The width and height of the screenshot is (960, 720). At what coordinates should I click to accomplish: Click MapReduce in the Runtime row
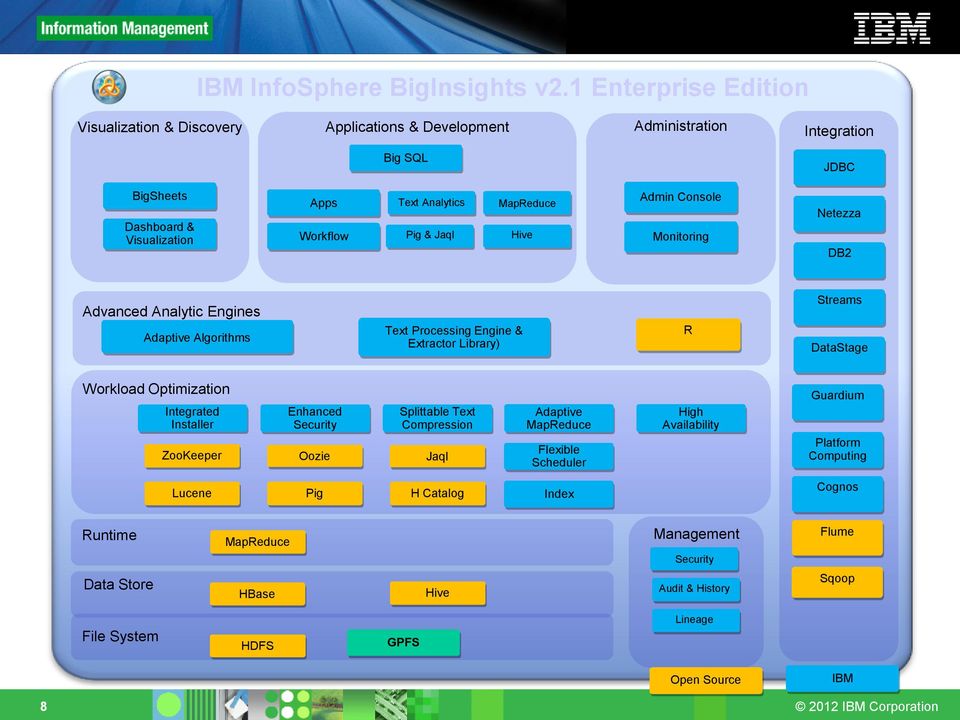tap(258, 542)
